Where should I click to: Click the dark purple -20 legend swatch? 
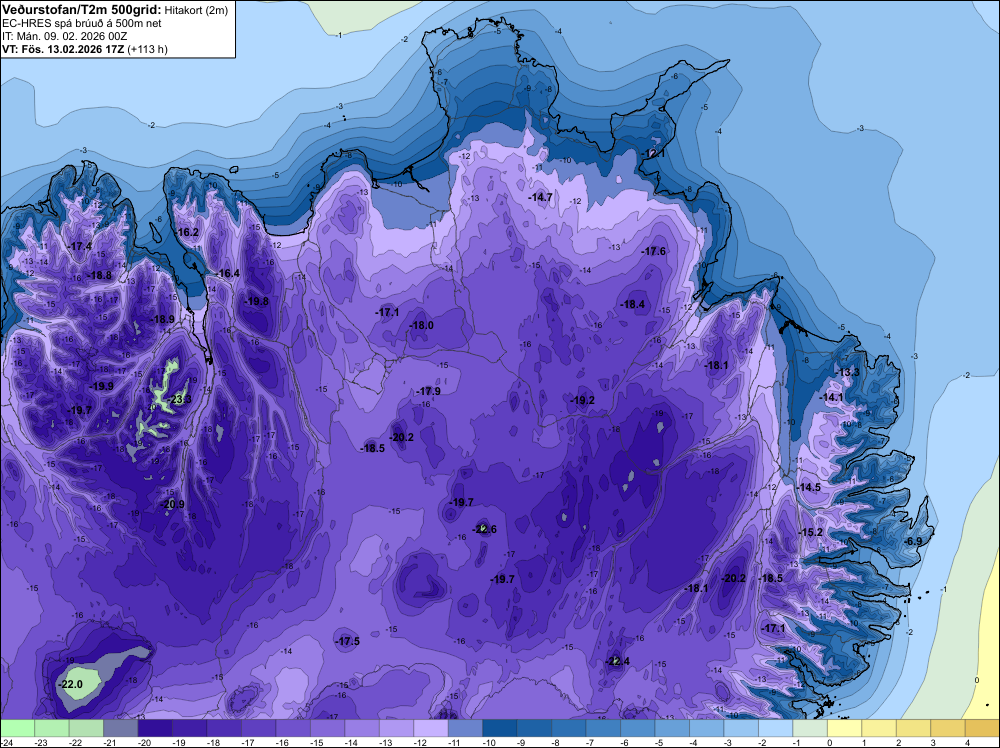point(155,728)
